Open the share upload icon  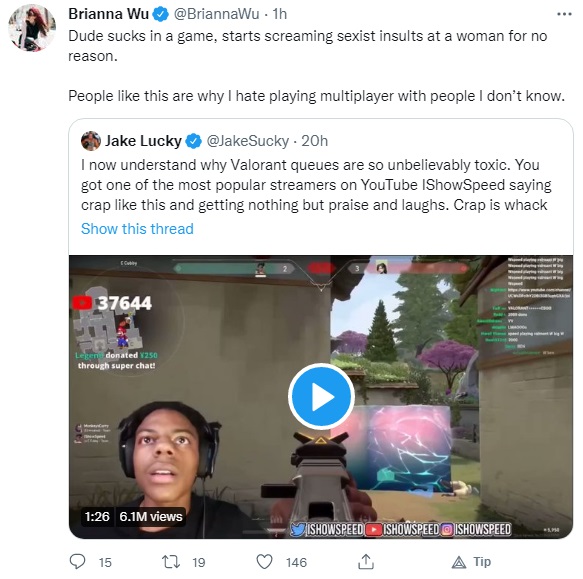tap(366, 562)
